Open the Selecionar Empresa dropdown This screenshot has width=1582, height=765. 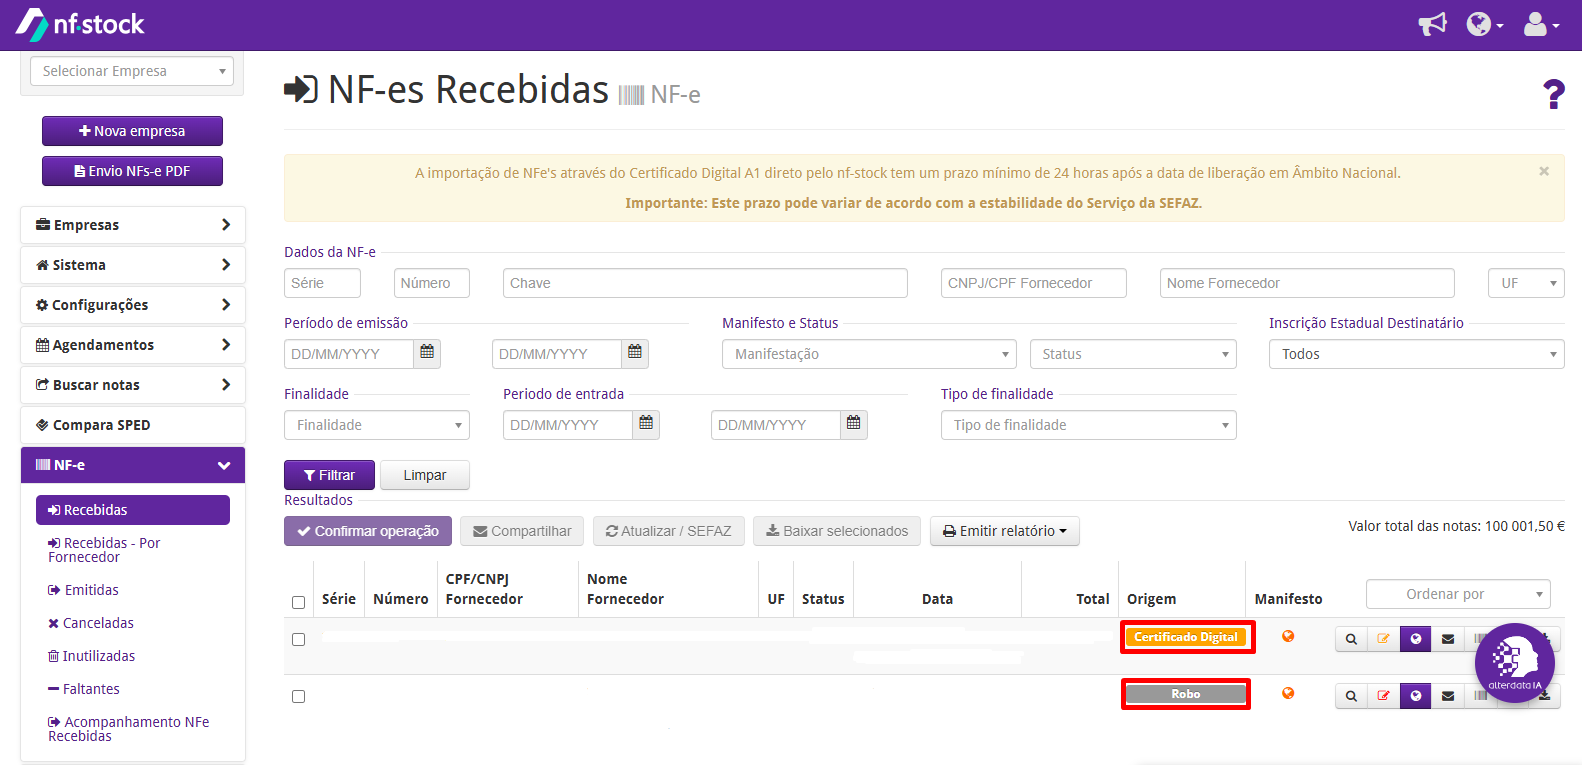point(132,71)
